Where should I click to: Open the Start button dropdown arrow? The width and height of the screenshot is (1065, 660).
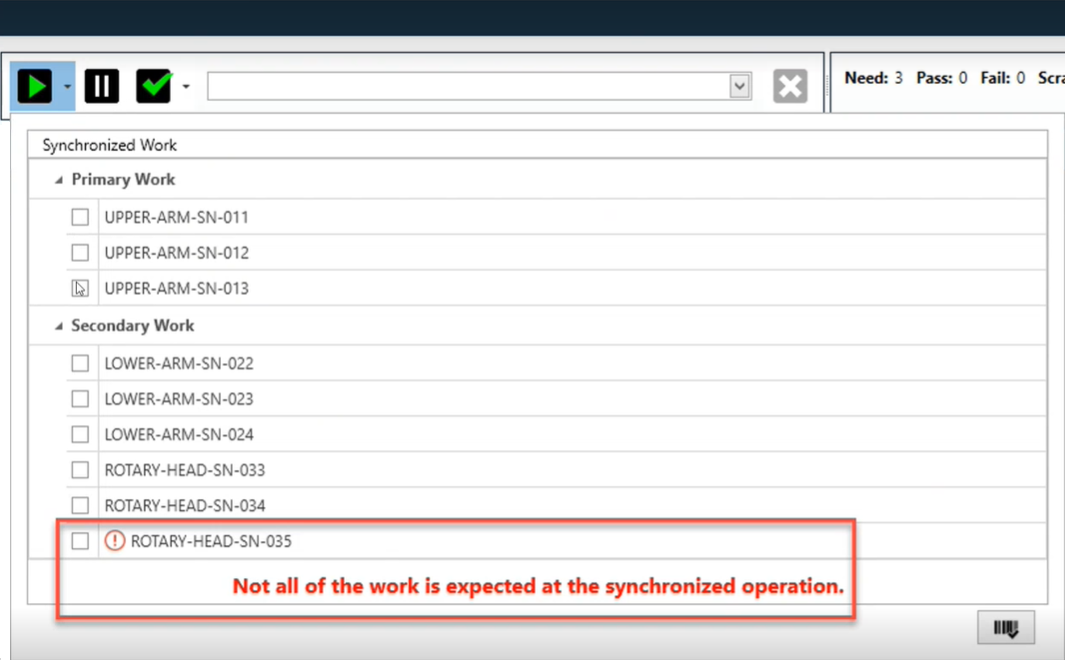point(65,86)
